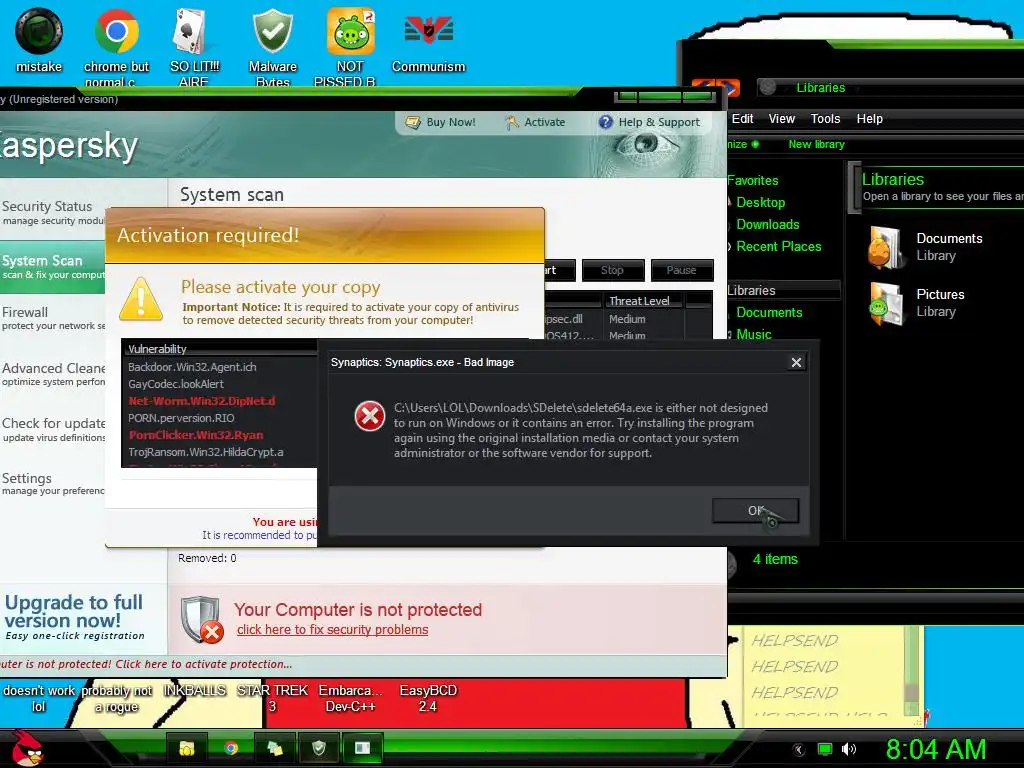Open View menu in Libraries window
The height and width of the screenshot is (768, 1024).
tap(781, 119)
